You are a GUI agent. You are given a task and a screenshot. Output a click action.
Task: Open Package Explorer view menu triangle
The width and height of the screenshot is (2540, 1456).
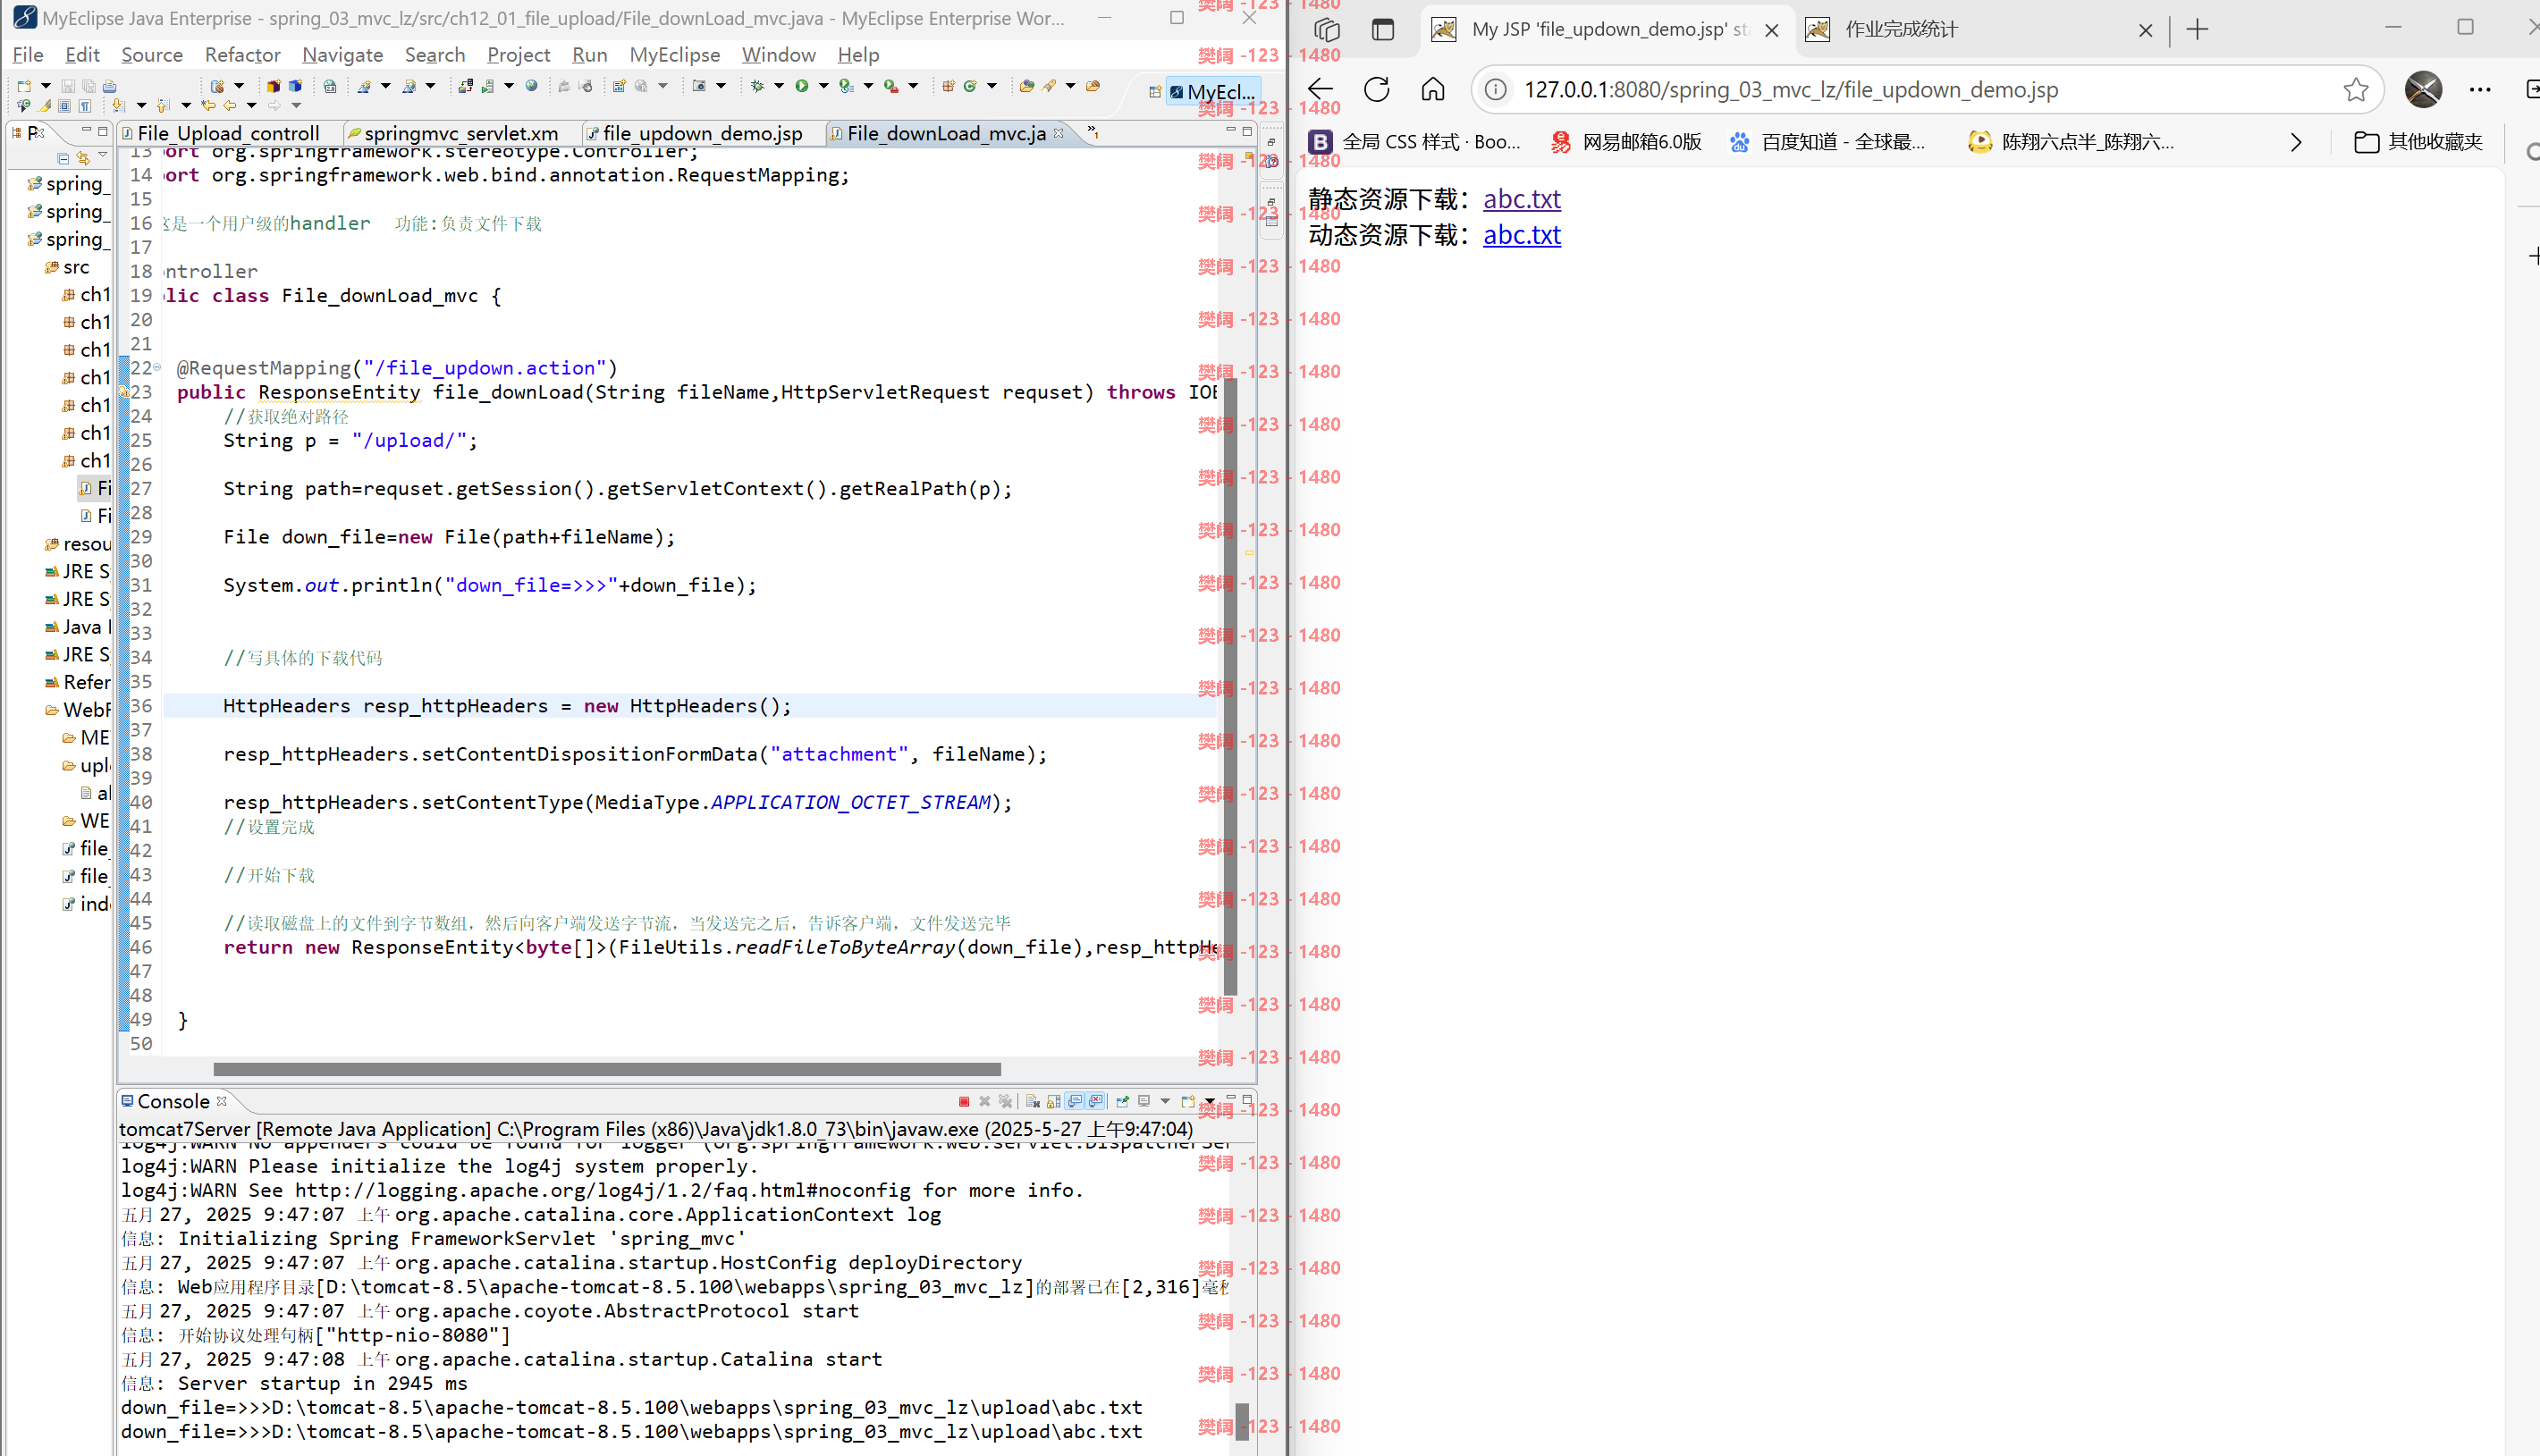click(x=103, y=154)
